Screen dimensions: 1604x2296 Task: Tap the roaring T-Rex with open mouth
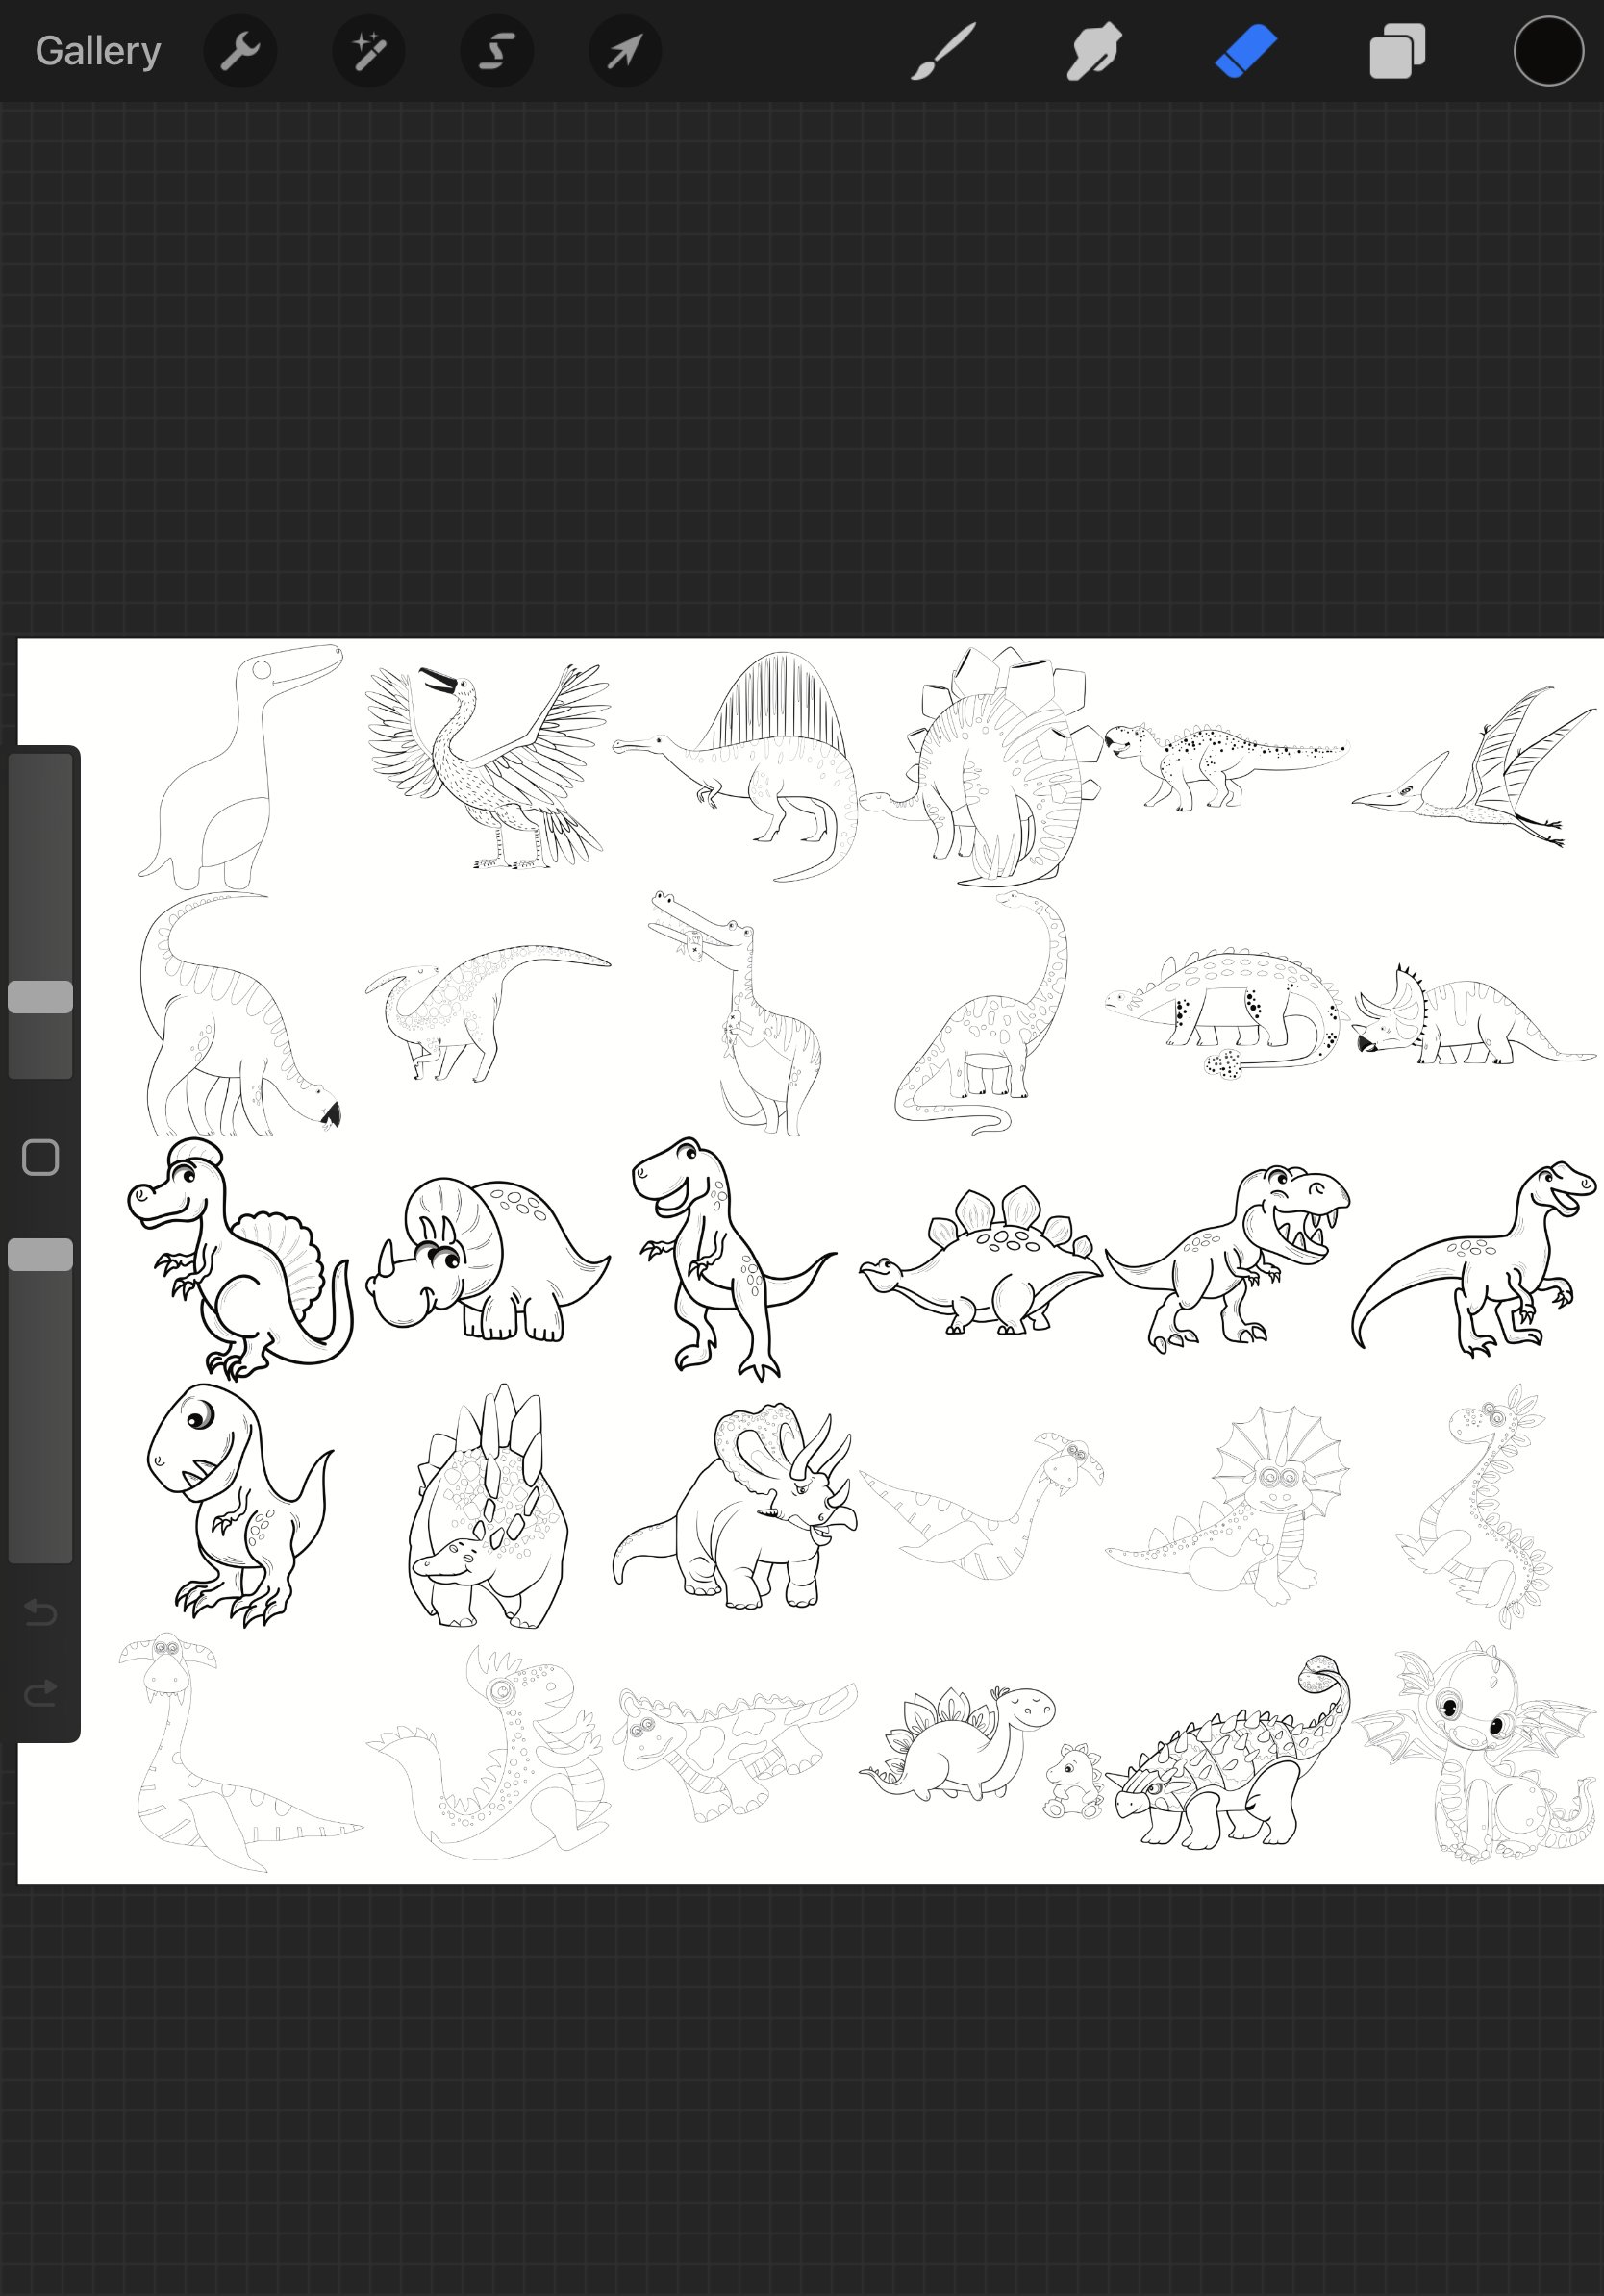coord(1228,1259)
